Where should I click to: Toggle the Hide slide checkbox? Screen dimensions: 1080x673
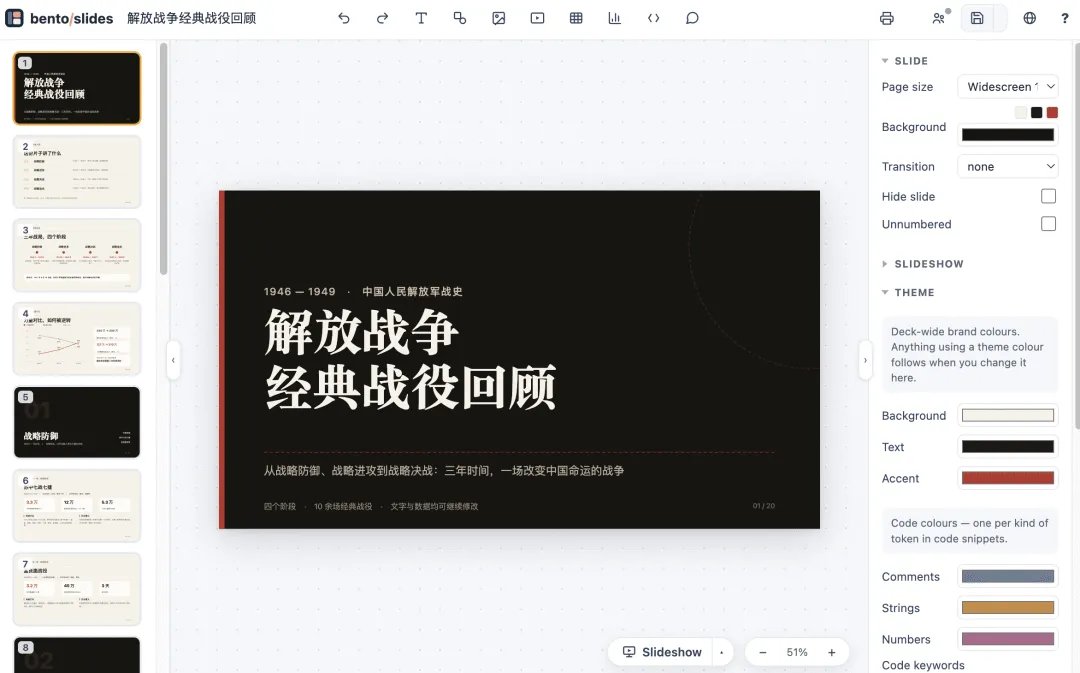1048,196
